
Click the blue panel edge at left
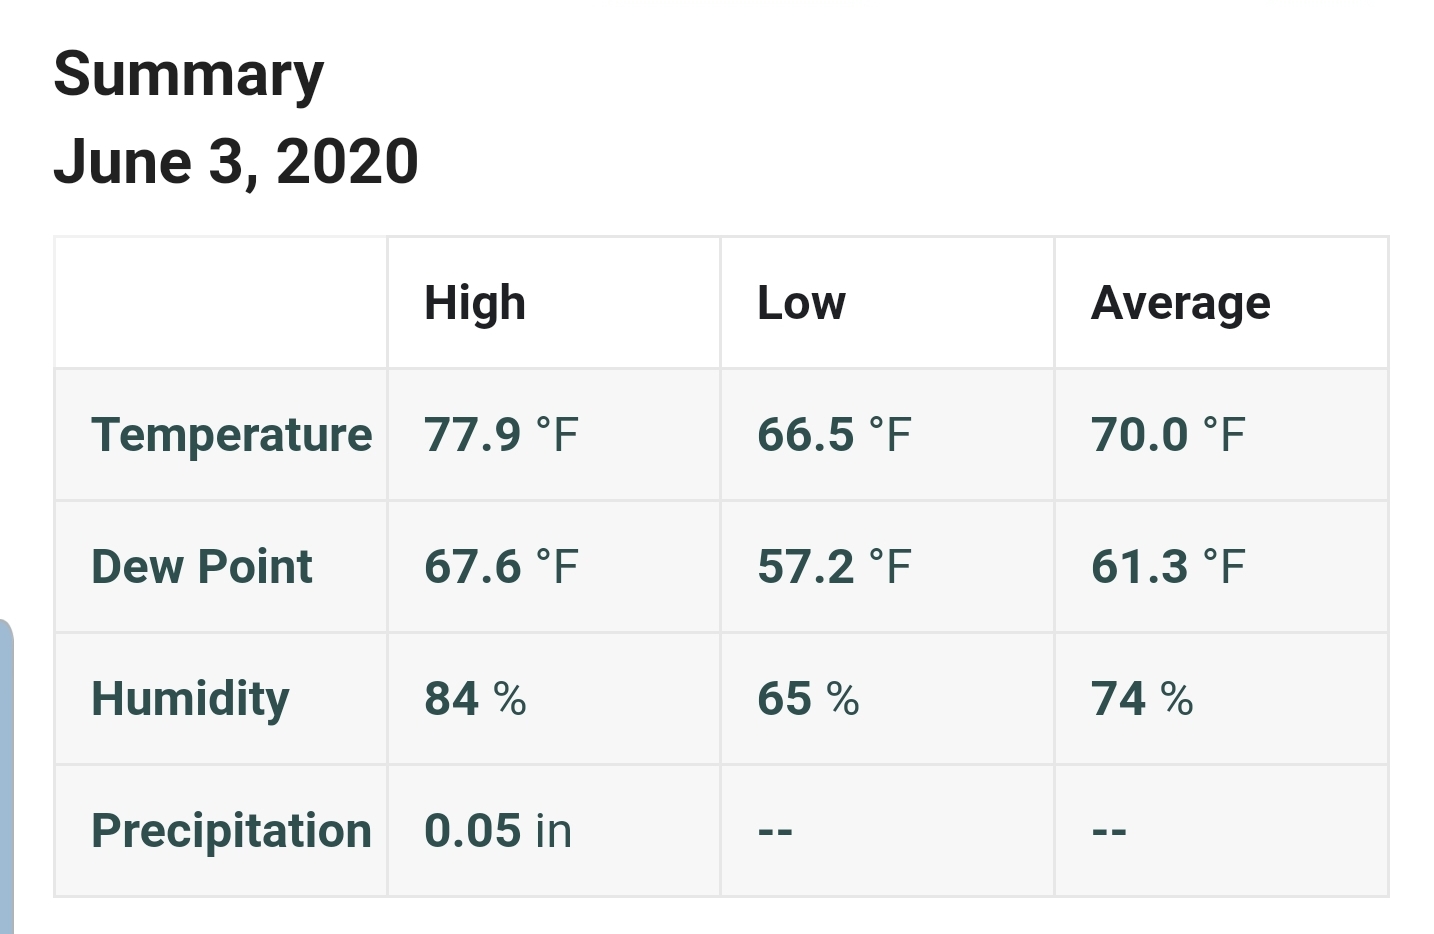coord(6,776)
